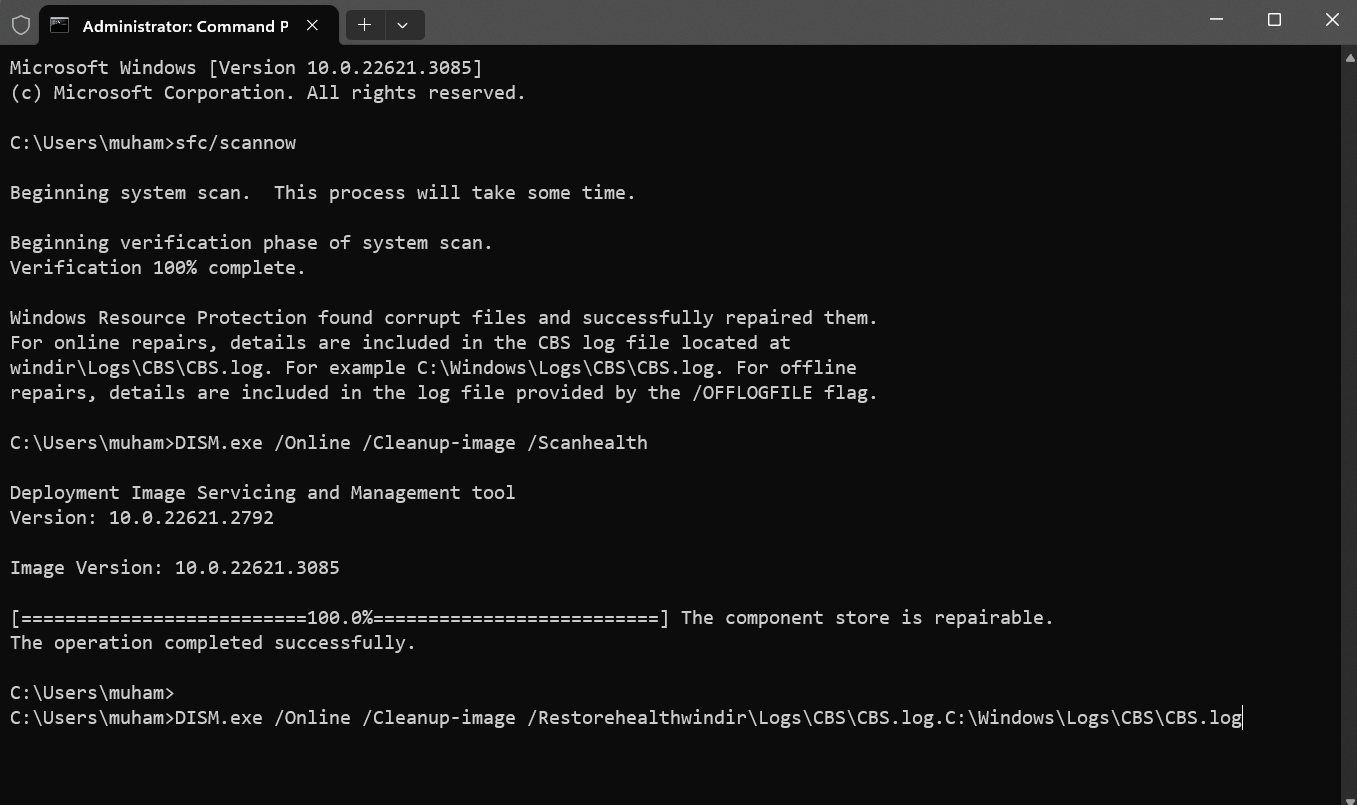Click "The operation completed successfully." line
This screenshot has width=1357, height=805.
click(x=213, y=643)
